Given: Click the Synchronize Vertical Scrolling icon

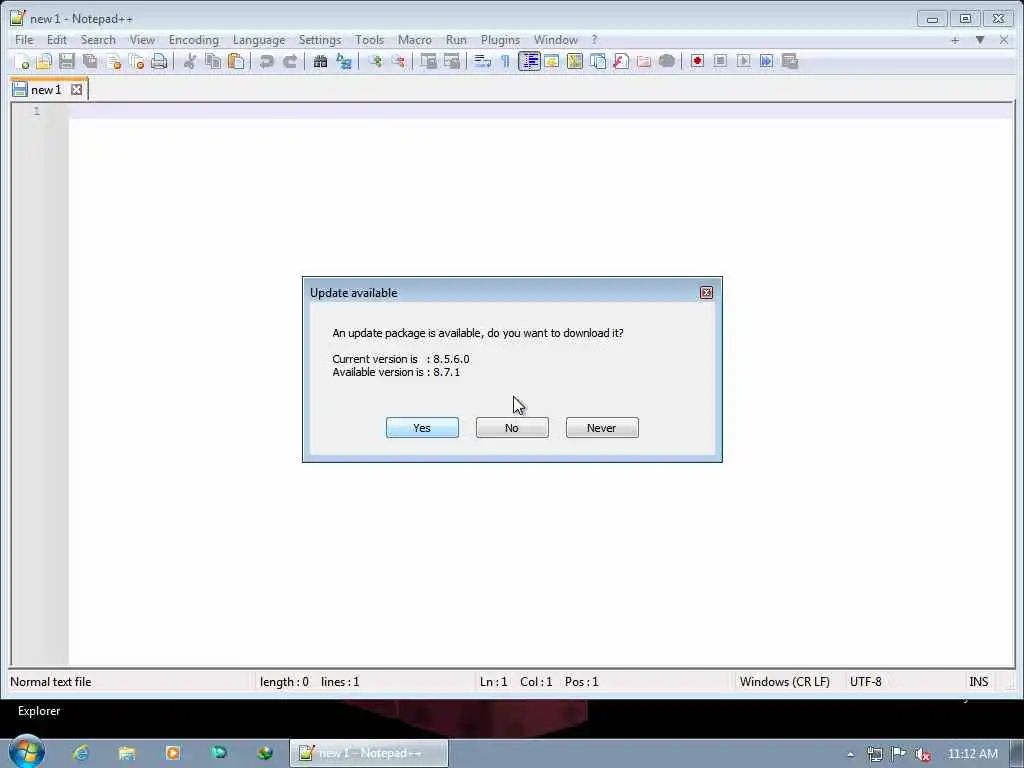Looking at the screenshot, I should point(428,61).
